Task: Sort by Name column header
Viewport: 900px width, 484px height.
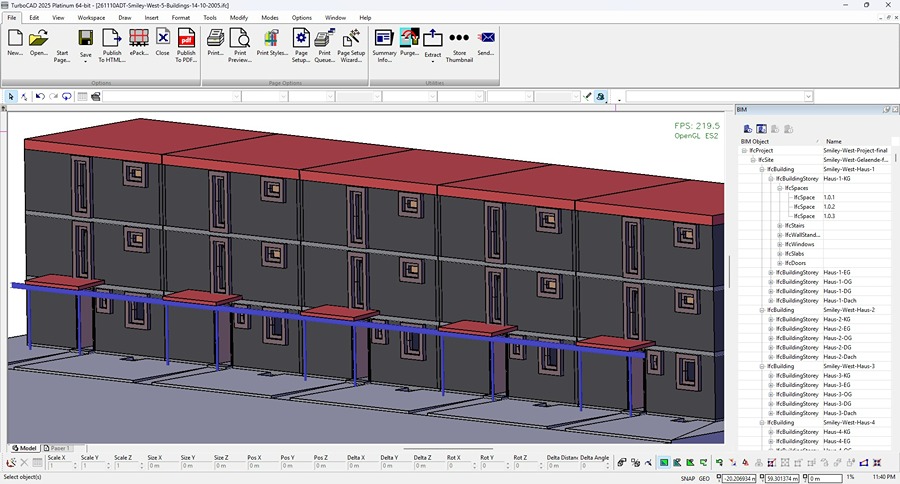Action: 858,141
